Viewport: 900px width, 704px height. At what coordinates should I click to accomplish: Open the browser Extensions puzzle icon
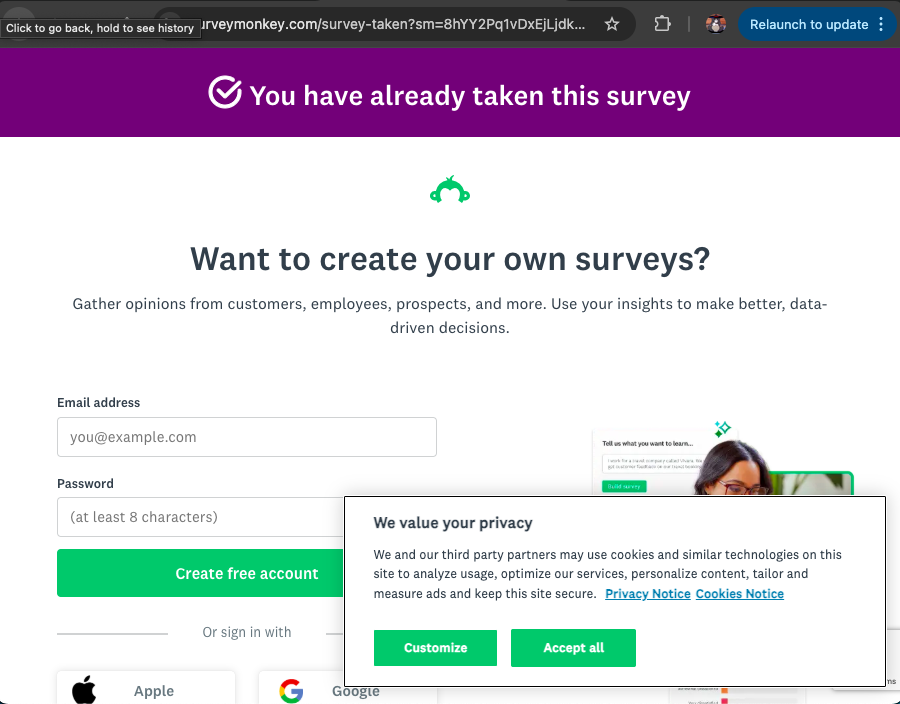[662, 24]
